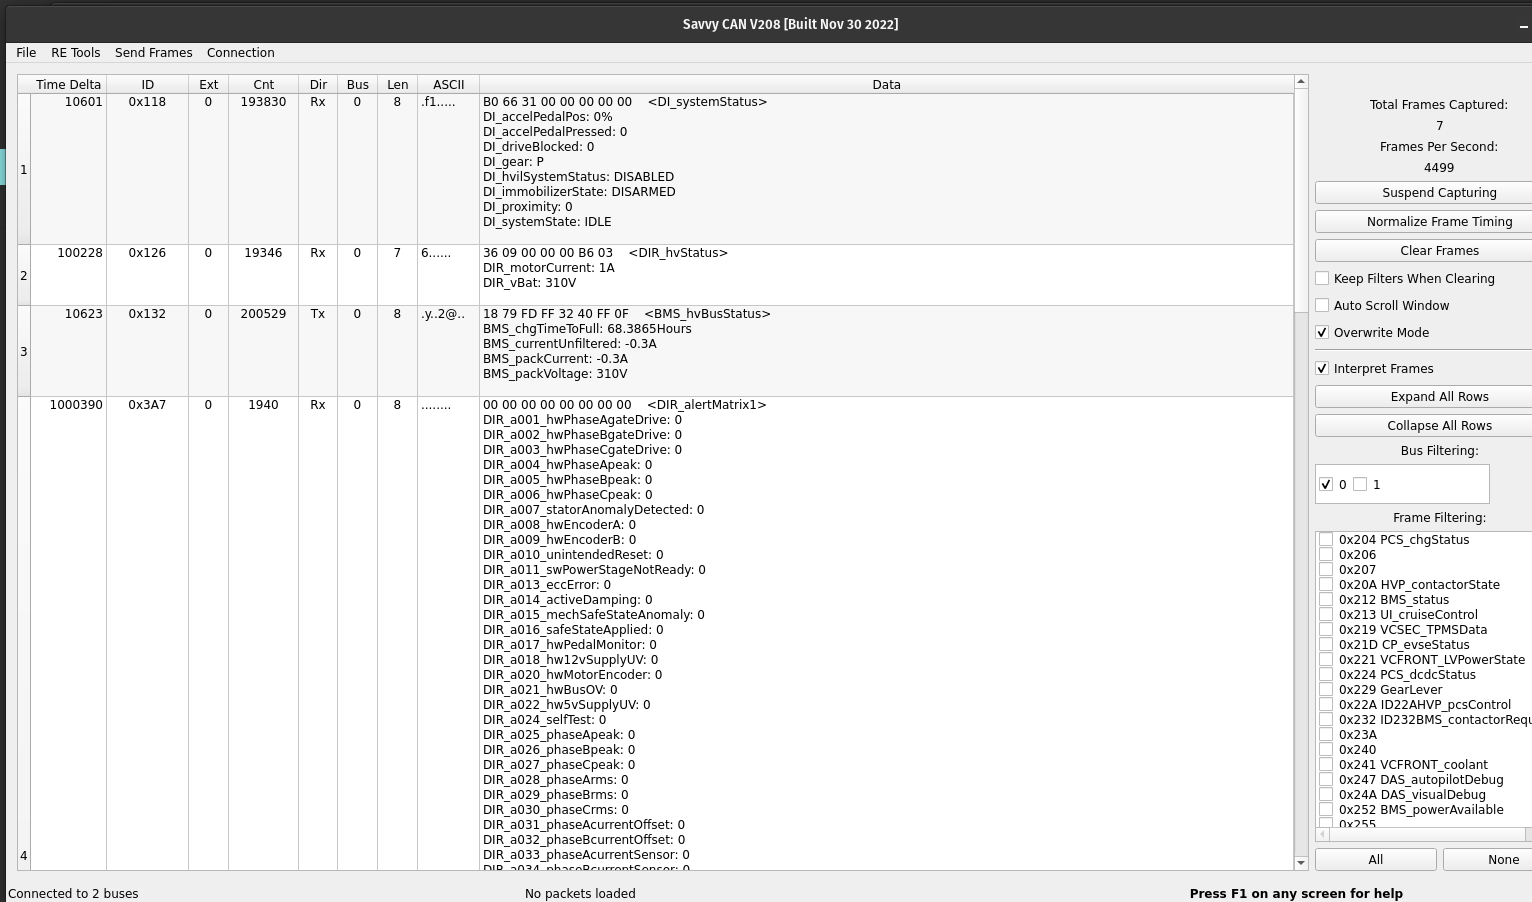1532x902 pixels.
Task: Expand all rows in the frame table
Action: tap(1424, 397)
